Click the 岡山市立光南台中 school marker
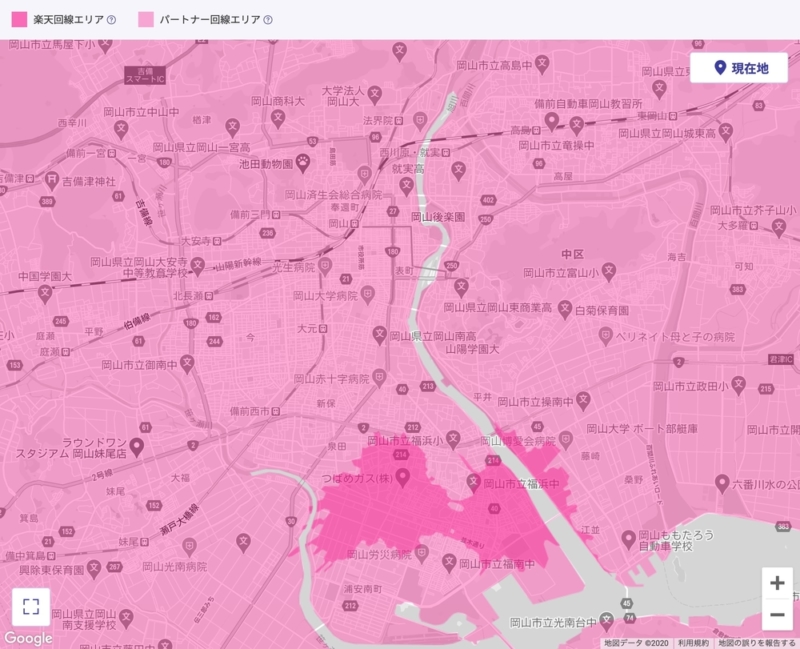 coord(606,620)
